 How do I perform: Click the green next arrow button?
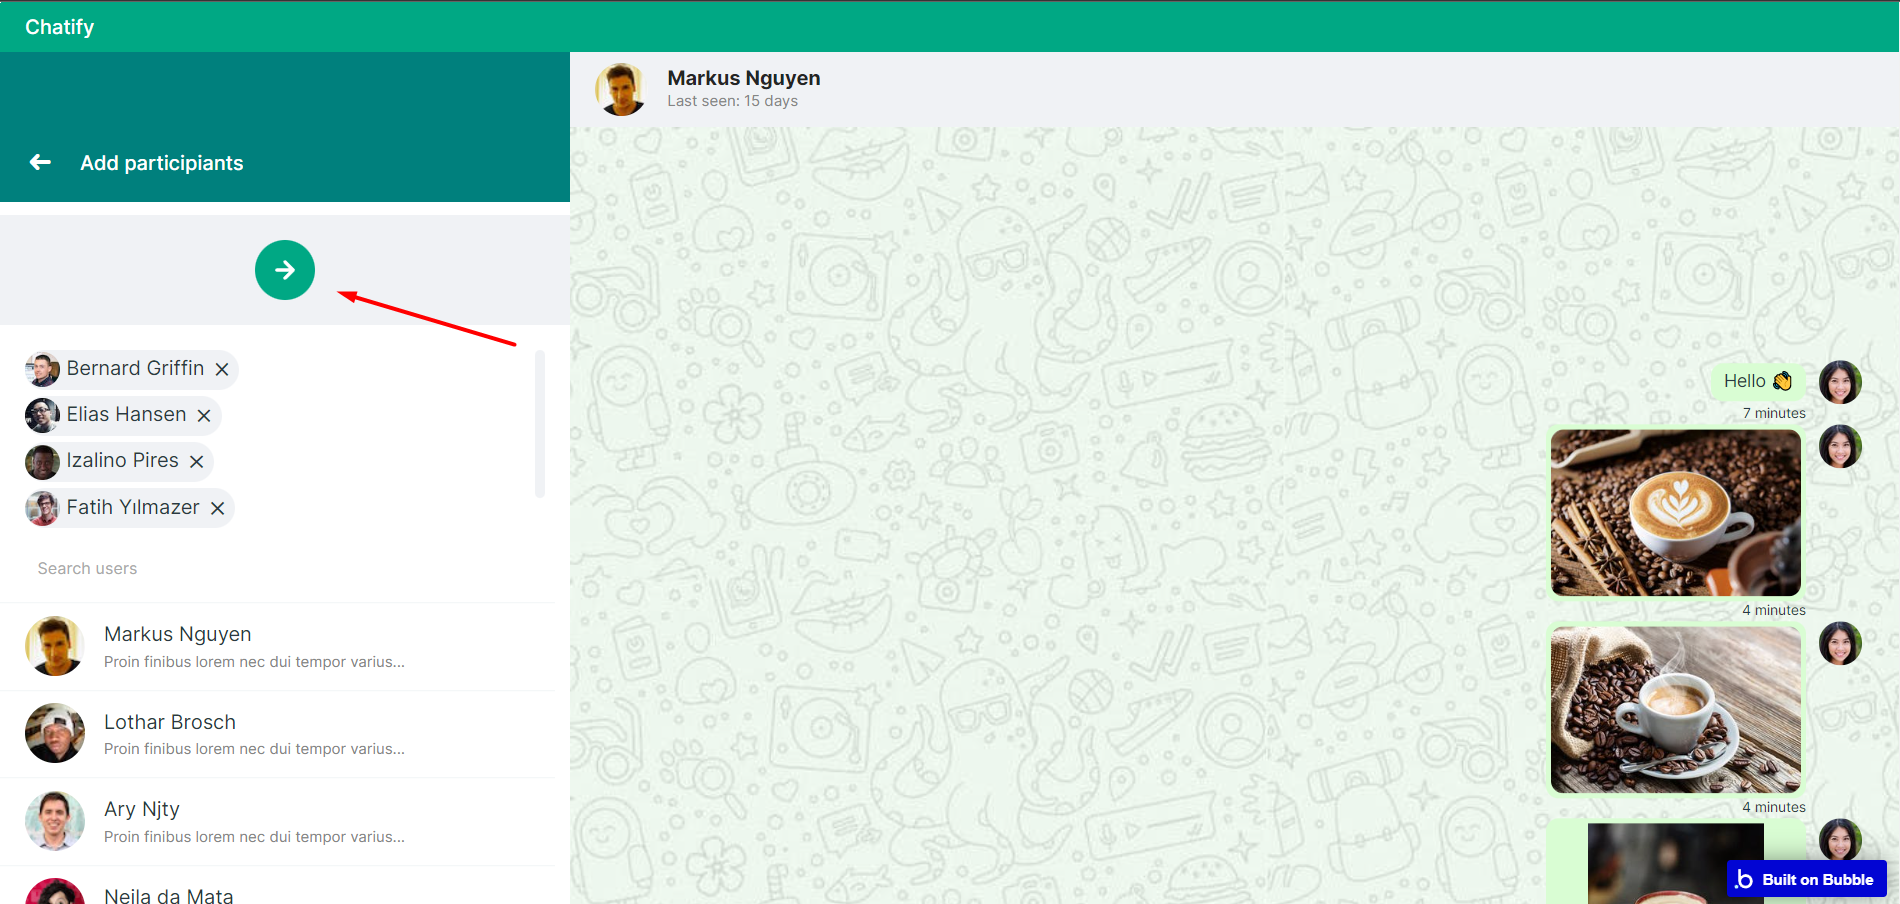point(285,270)
